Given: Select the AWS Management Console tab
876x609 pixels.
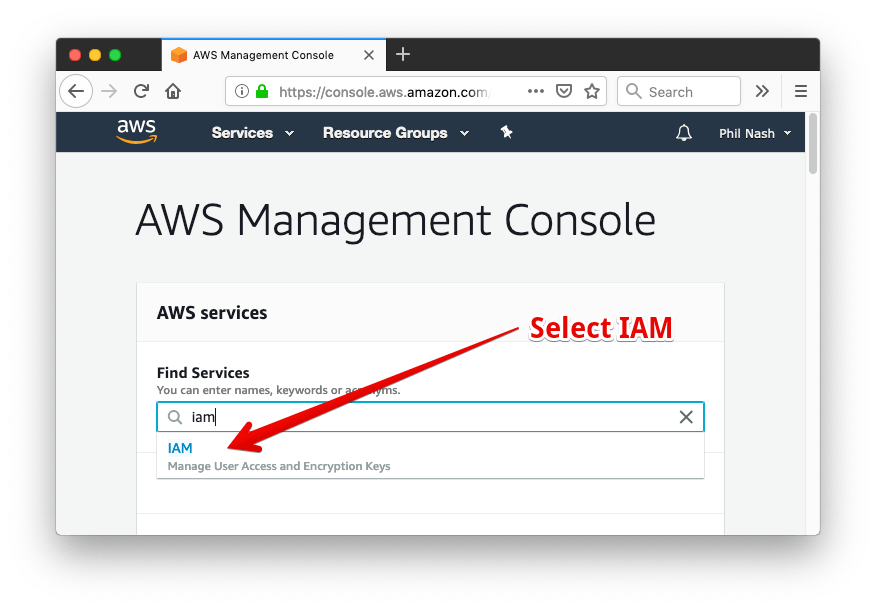Looking at the screenshot, I should 274,55.
